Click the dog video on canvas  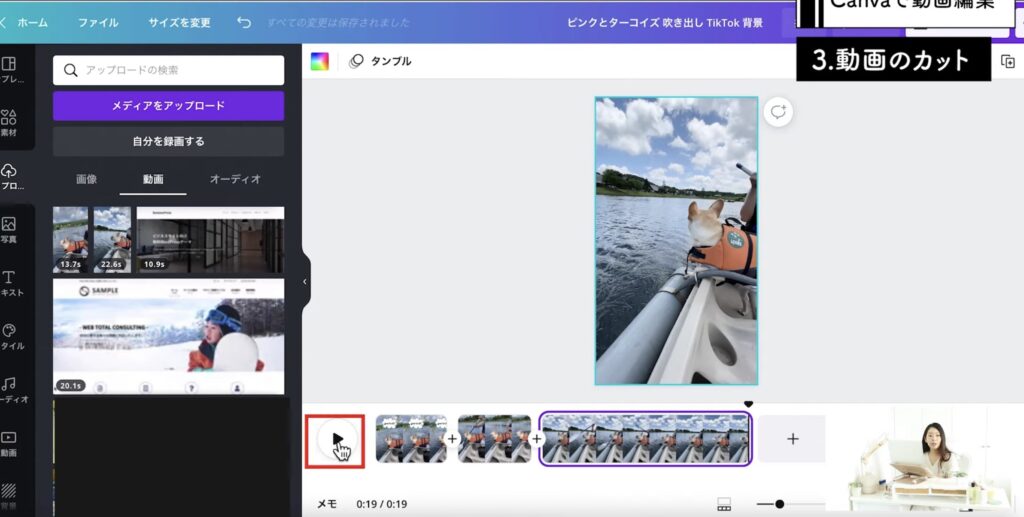(x=676, y=241)
